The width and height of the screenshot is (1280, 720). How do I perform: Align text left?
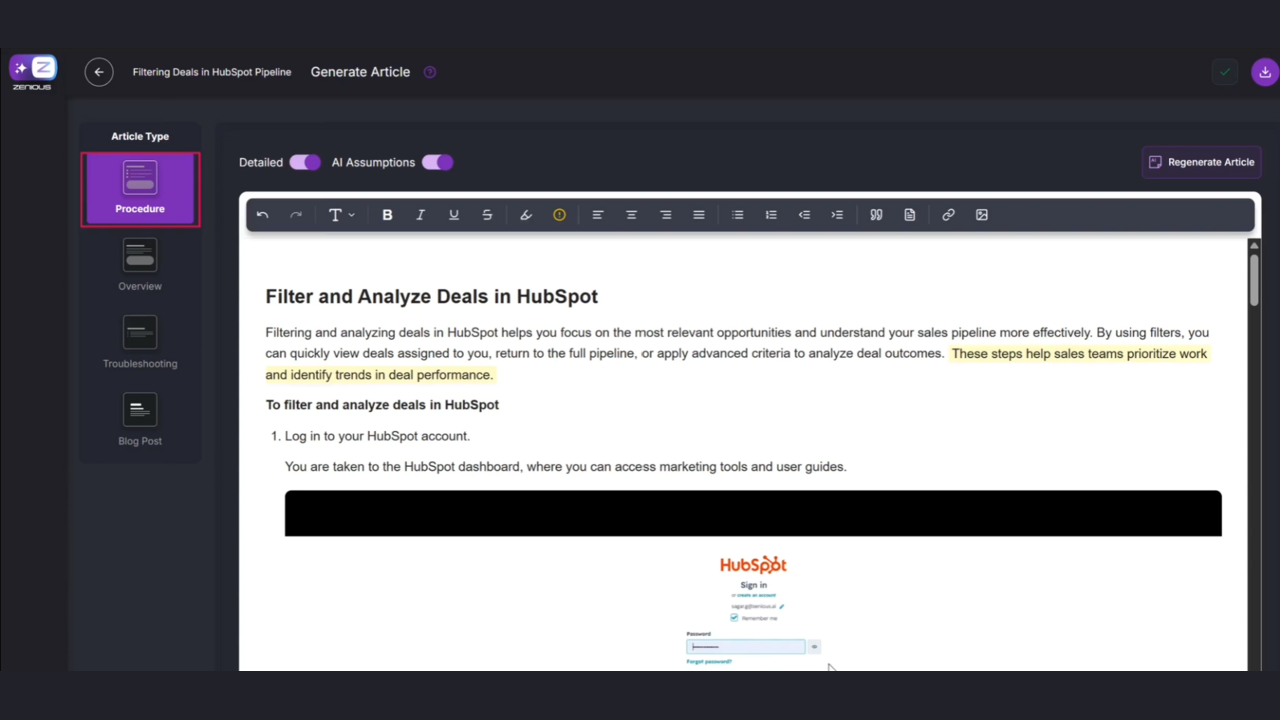point(598,215)
